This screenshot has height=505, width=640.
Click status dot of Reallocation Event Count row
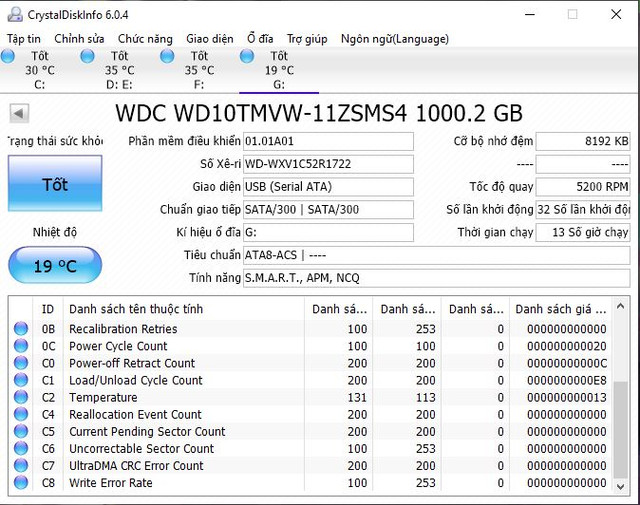21,414
